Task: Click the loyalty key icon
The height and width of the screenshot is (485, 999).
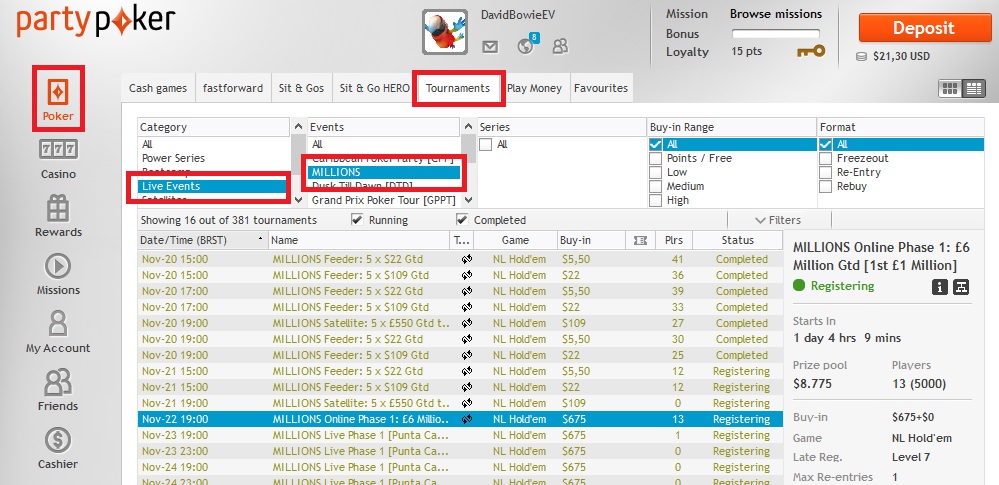Action: 811,51
